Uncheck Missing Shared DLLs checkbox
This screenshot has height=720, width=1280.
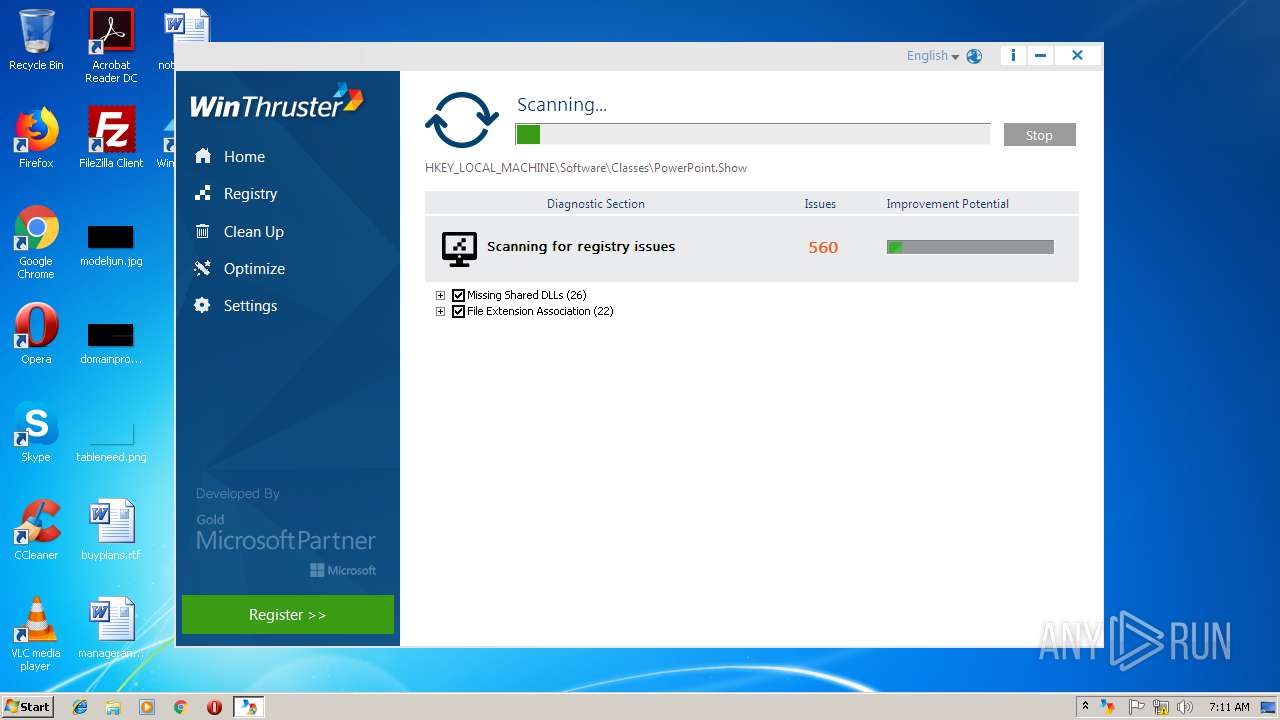[x=459, y=295]
